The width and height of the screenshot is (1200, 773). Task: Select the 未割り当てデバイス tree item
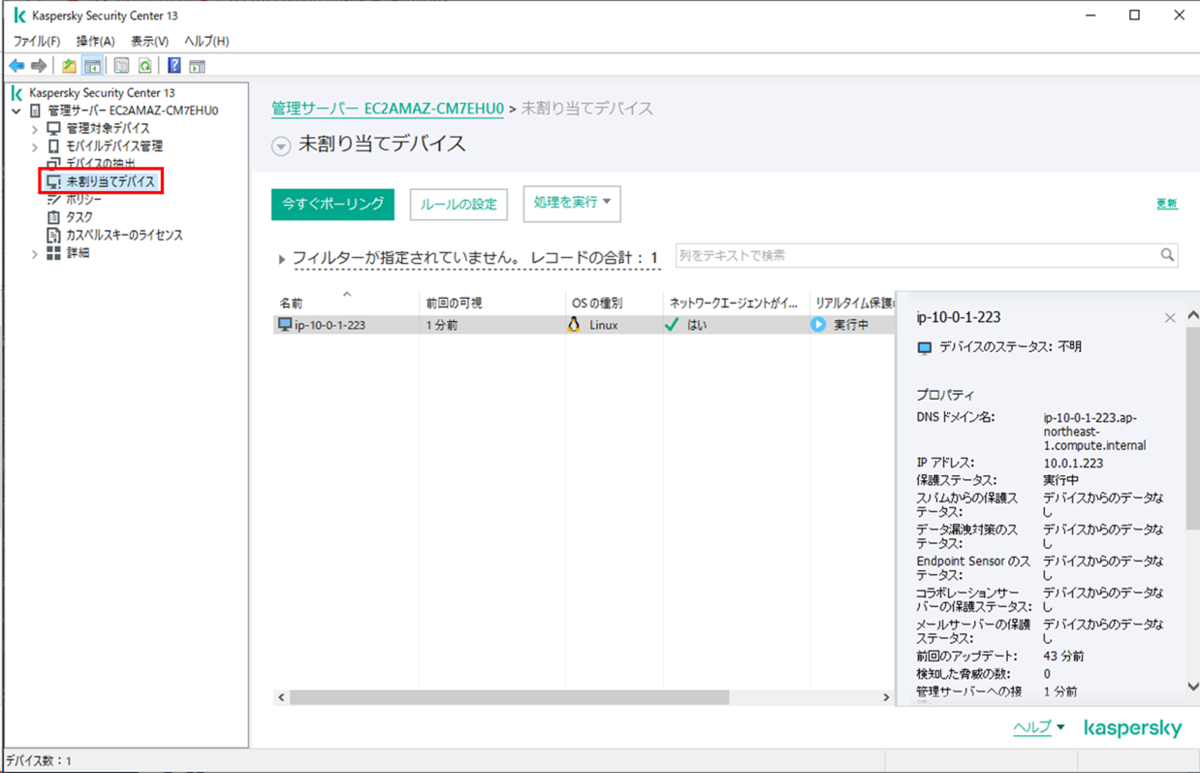tap(110, 182)
